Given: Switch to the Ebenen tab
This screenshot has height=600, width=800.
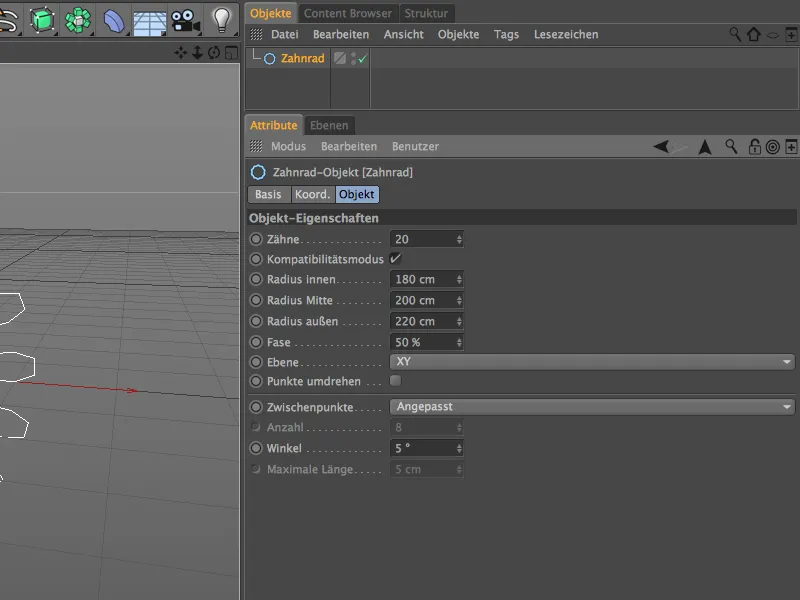Looking at the screenshot, I should pos(329,126).
